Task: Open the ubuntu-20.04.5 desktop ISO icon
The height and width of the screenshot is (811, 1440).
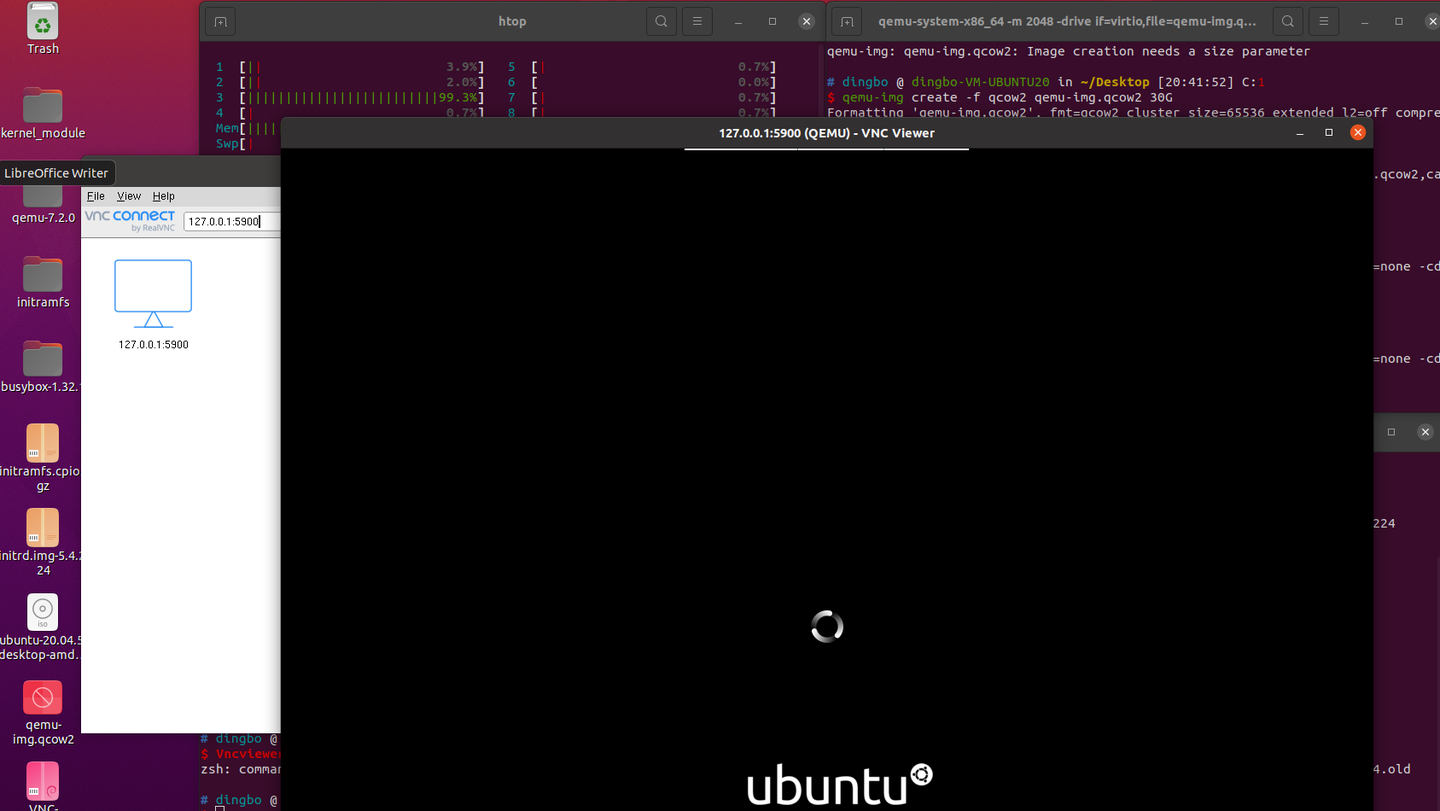Action: tap(42, 612)
